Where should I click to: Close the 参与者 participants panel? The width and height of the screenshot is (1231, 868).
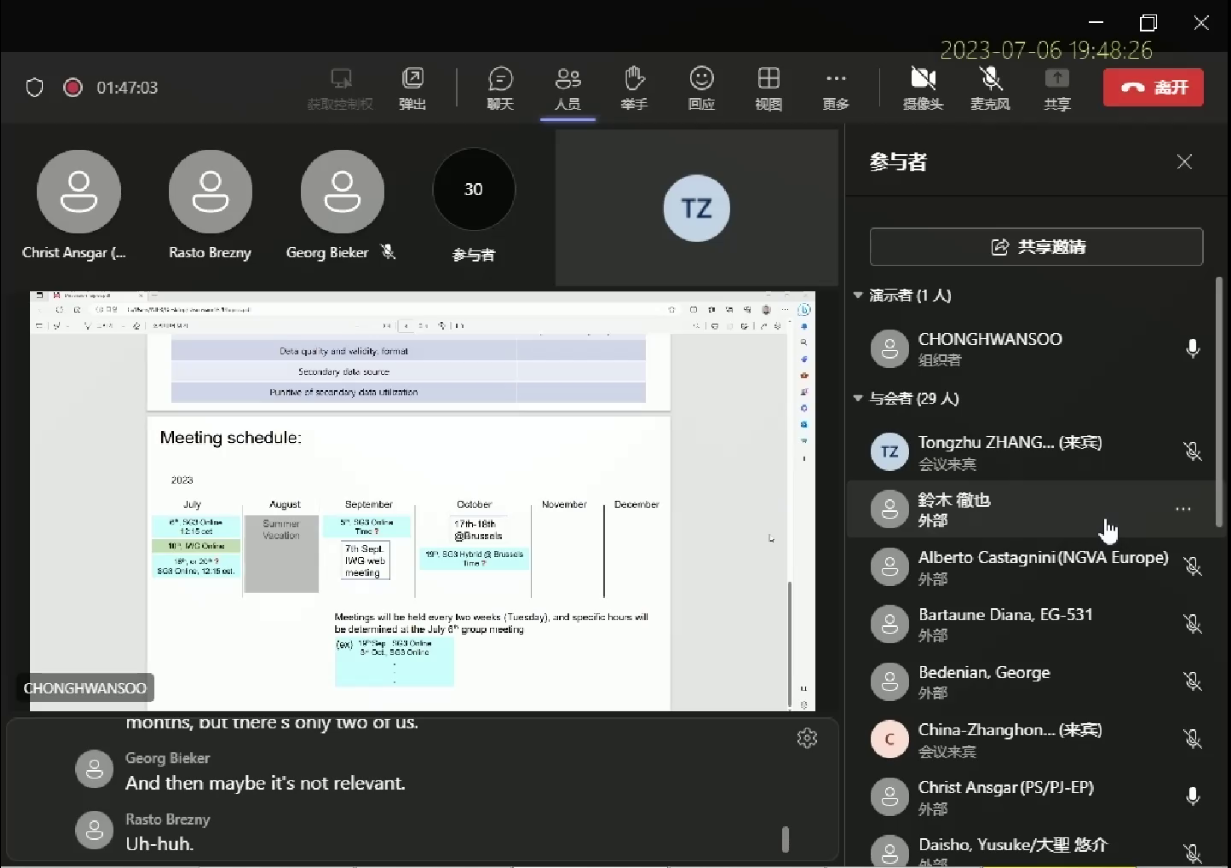point(1185,162)
